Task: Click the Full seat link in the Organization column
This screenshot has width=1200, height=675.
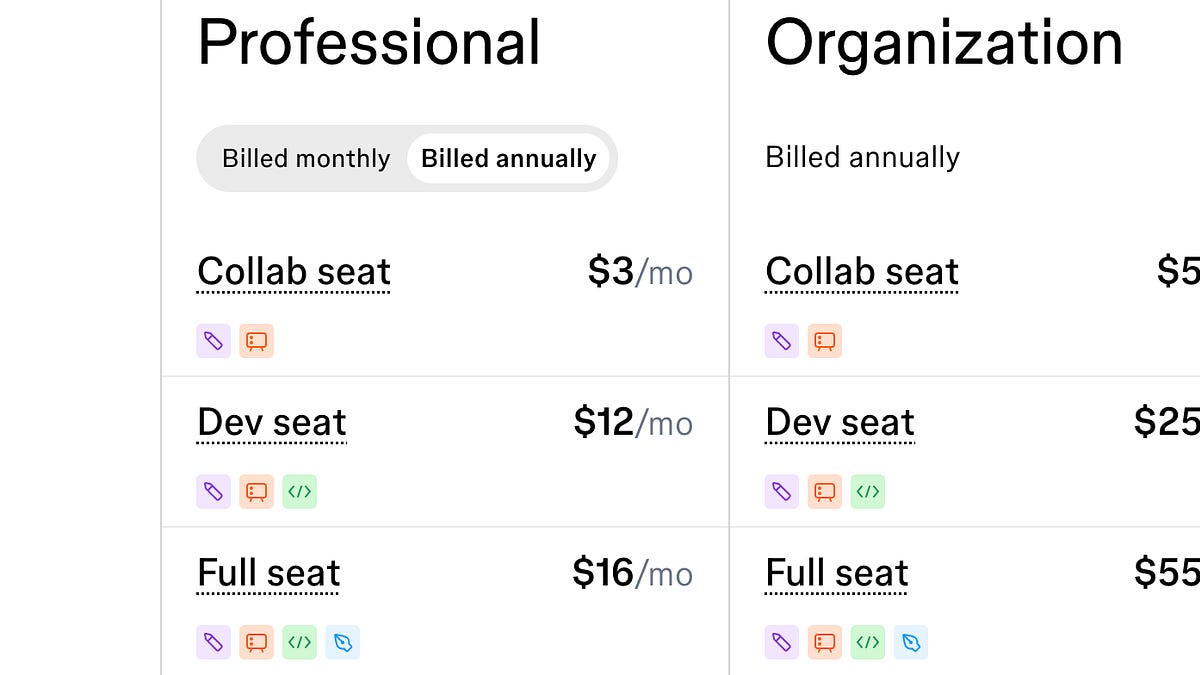Action: pyautogui.click(x=836, y=572)
